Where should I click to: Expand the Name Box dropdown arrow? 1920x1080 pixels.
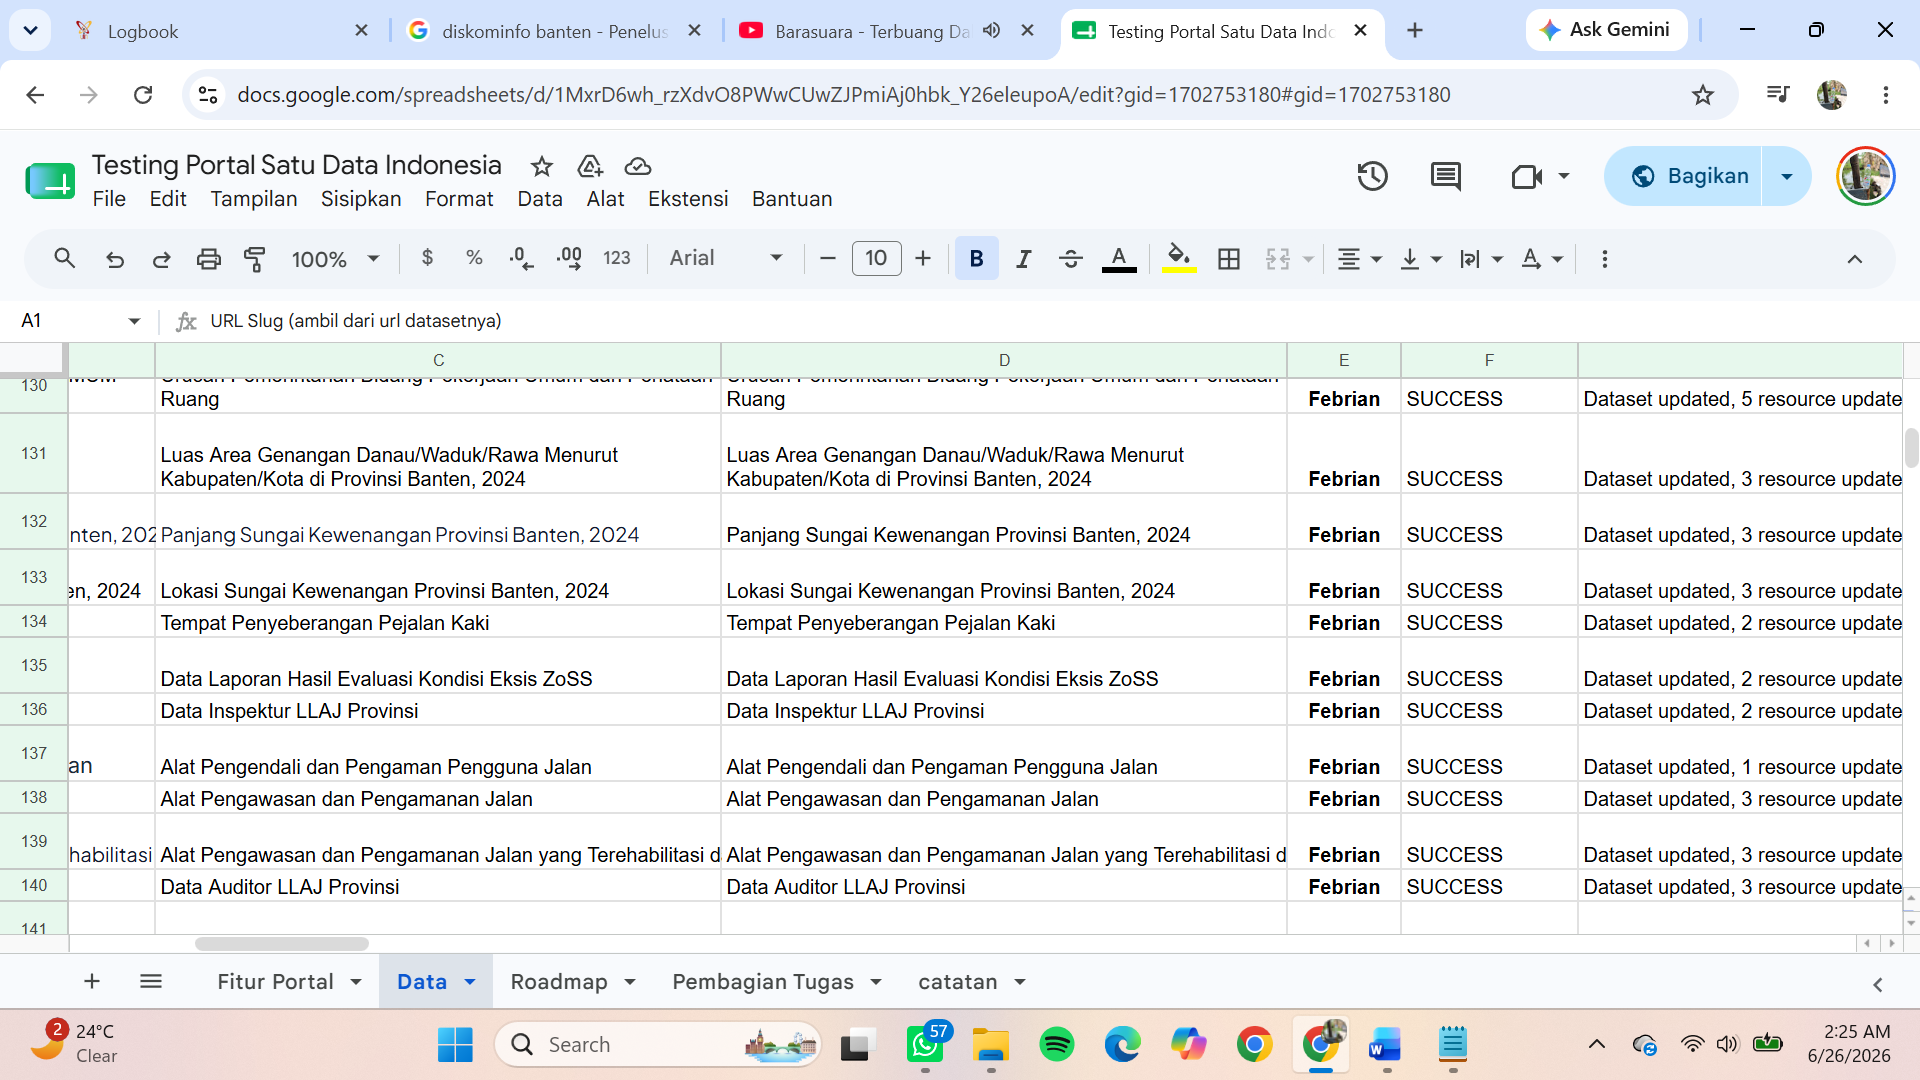(134, 321)
